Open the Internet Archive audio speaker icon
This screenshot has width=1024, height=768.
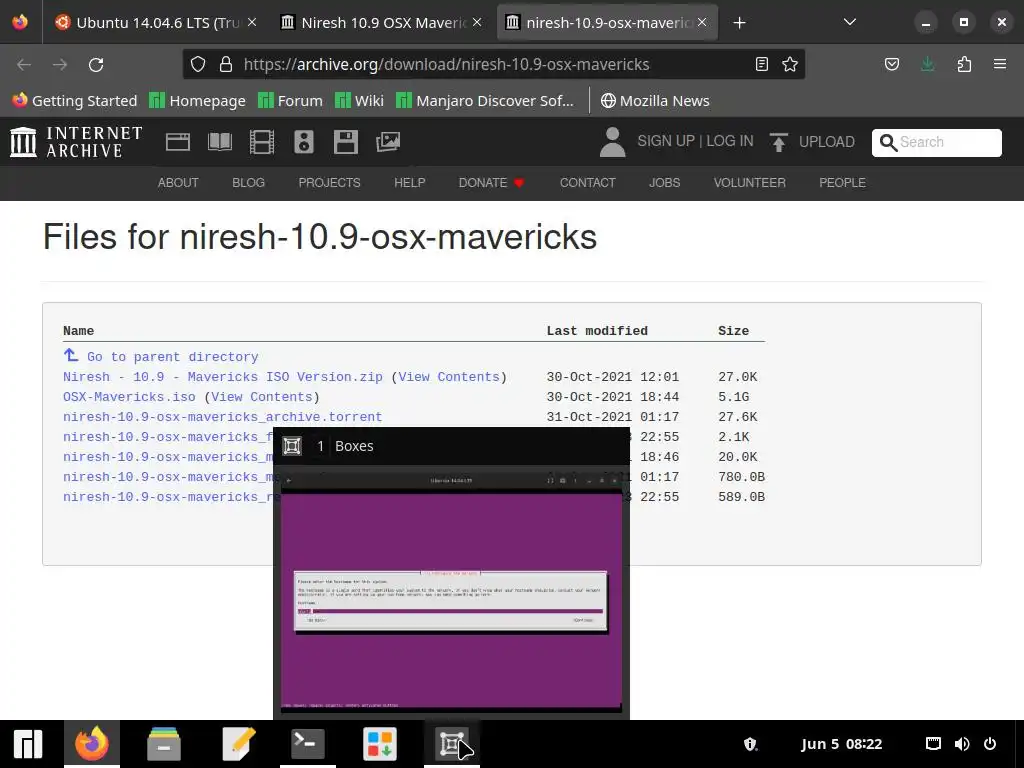tap(304, 142)
